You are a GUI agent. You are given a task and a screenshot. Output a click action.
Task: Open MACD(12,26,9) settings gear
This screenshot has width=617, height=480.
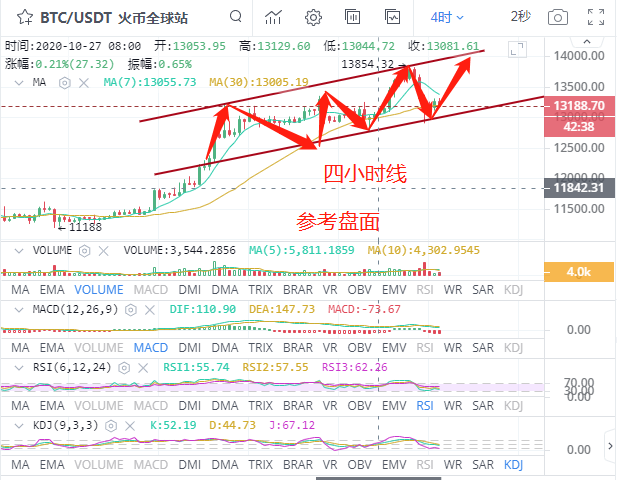tap(130, 309)
